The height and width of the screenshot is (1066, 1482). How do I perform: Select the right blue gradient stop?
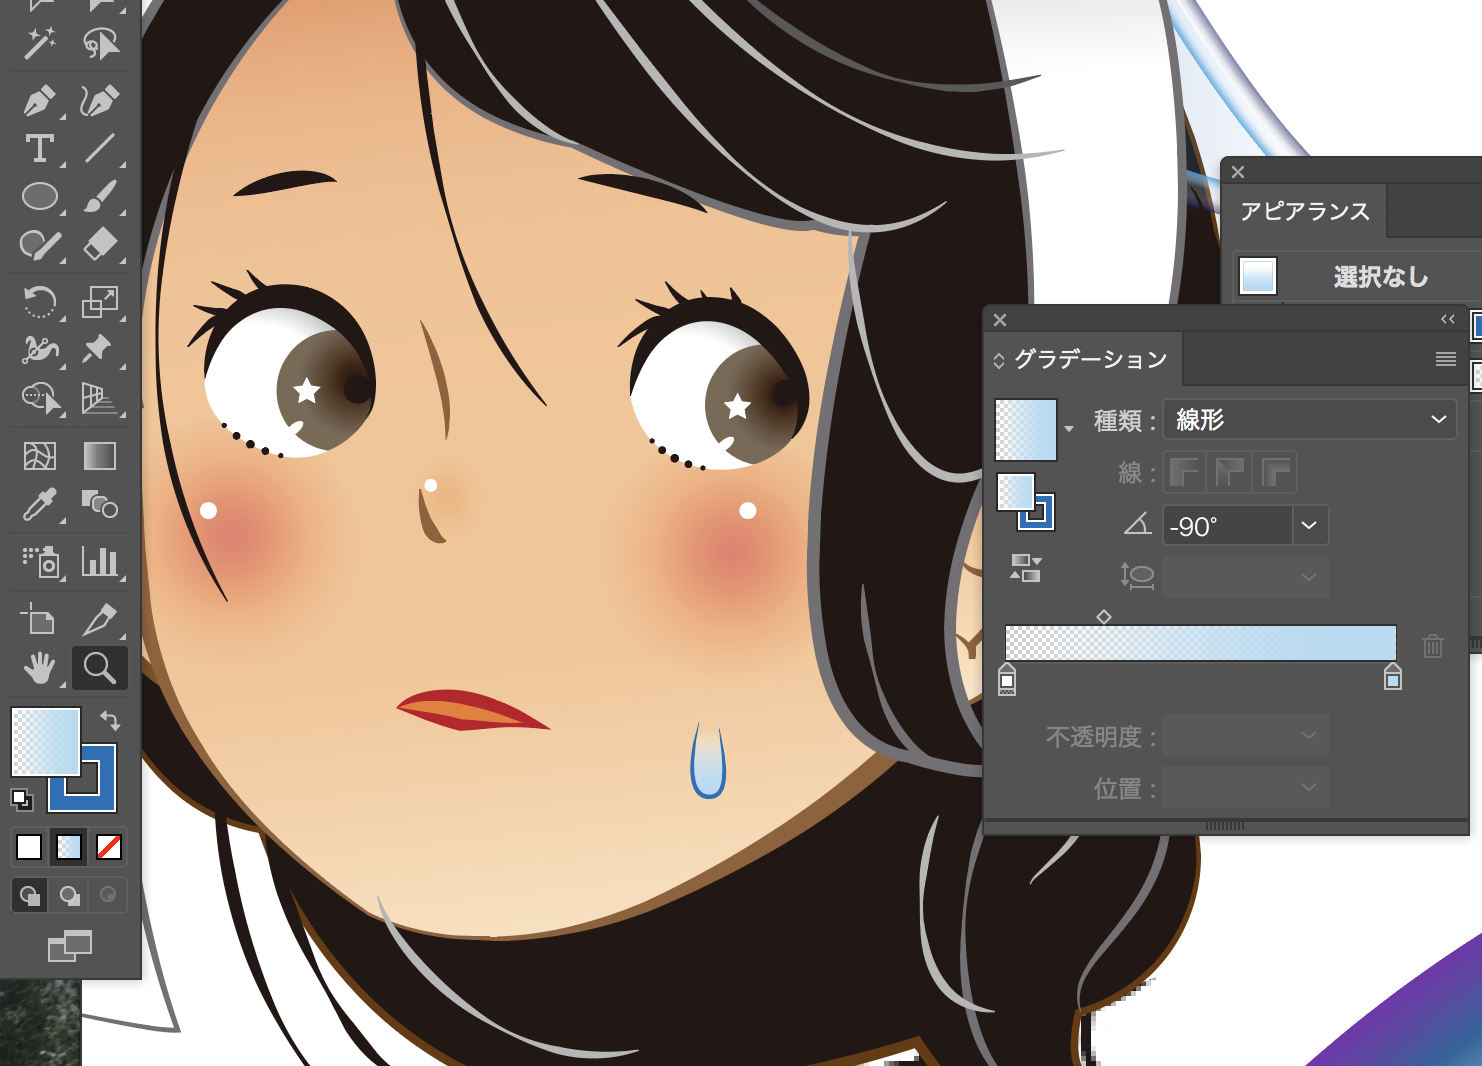pos(1393,676)
